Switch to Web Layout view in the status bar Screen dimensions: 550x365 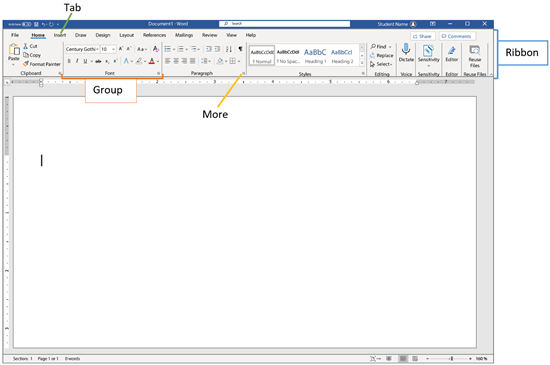point(415,358)
